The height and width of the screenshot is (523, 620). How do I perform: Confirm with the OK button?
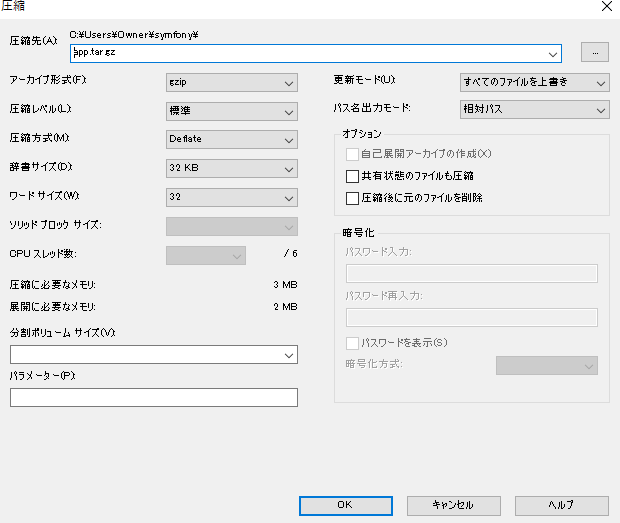click(346, 506)
